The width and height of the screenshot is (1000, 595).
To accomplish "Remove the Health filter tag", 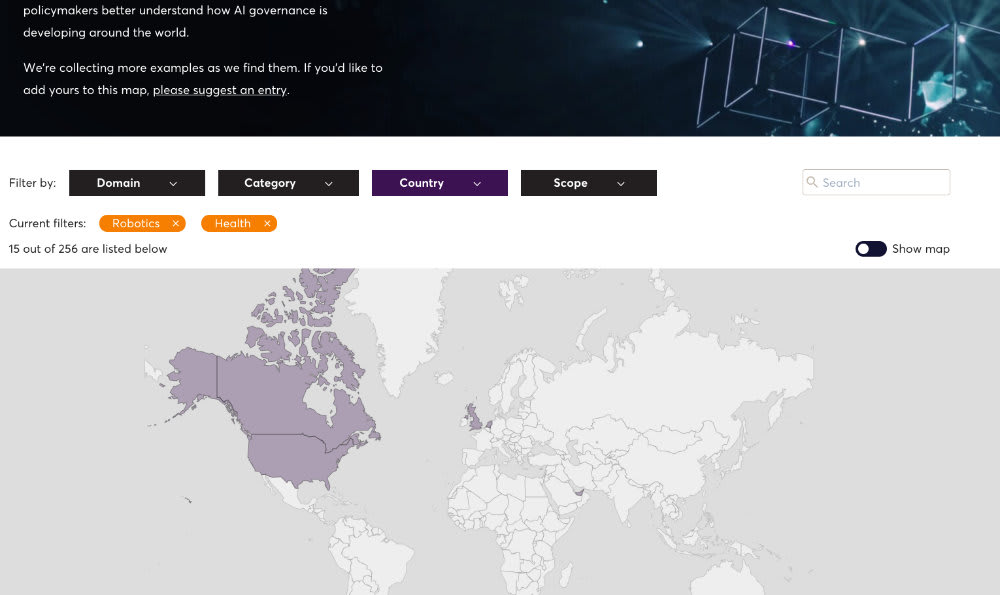I will [x=267, y=223].
